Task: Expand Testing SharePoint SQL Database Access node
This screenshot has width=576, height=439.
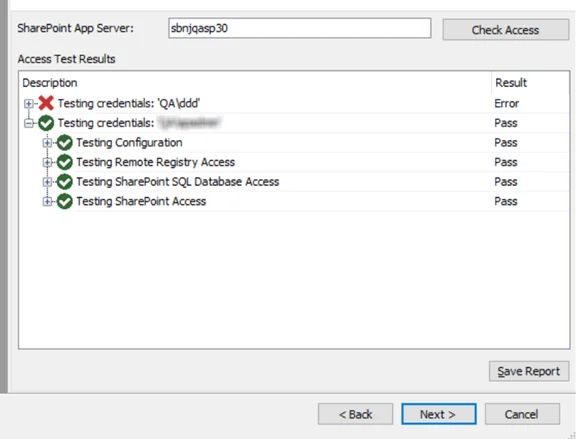Action: pyautogui.click(x=47, y=182)
